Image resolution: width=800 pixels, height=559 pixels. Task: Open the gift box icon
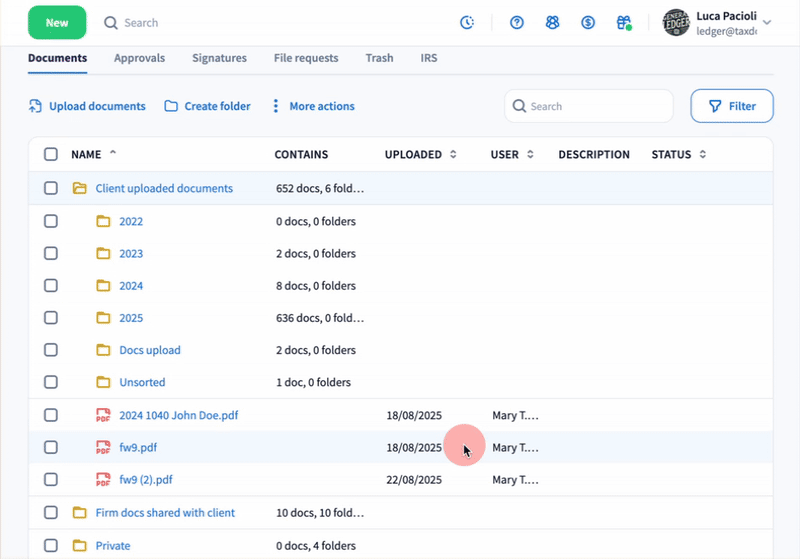coord(624,22)
